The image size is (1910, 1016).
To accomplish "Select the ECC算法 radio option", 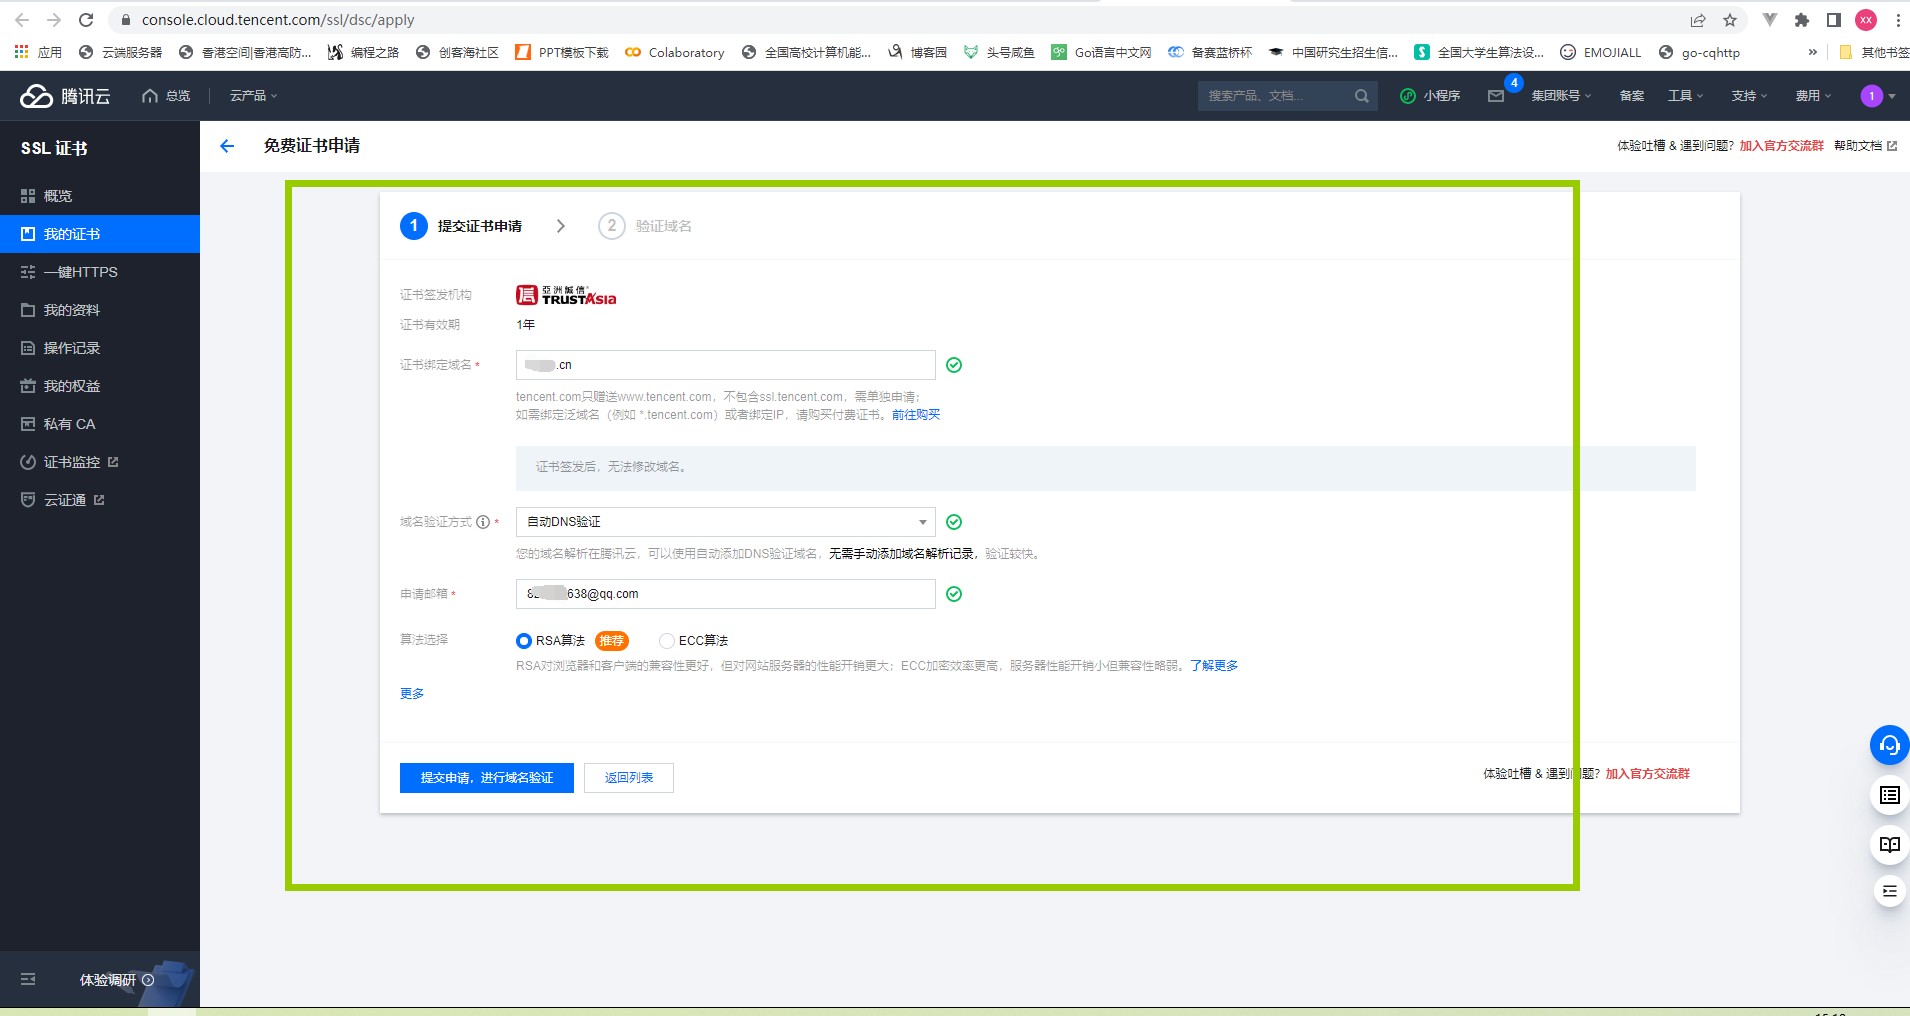I will pyautogui.click(x=667, y=641).
